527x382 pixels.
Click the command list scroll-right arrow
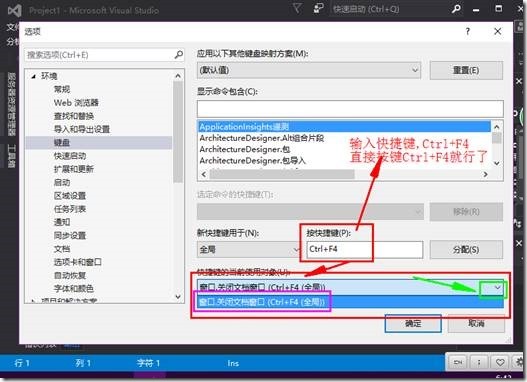485,174
